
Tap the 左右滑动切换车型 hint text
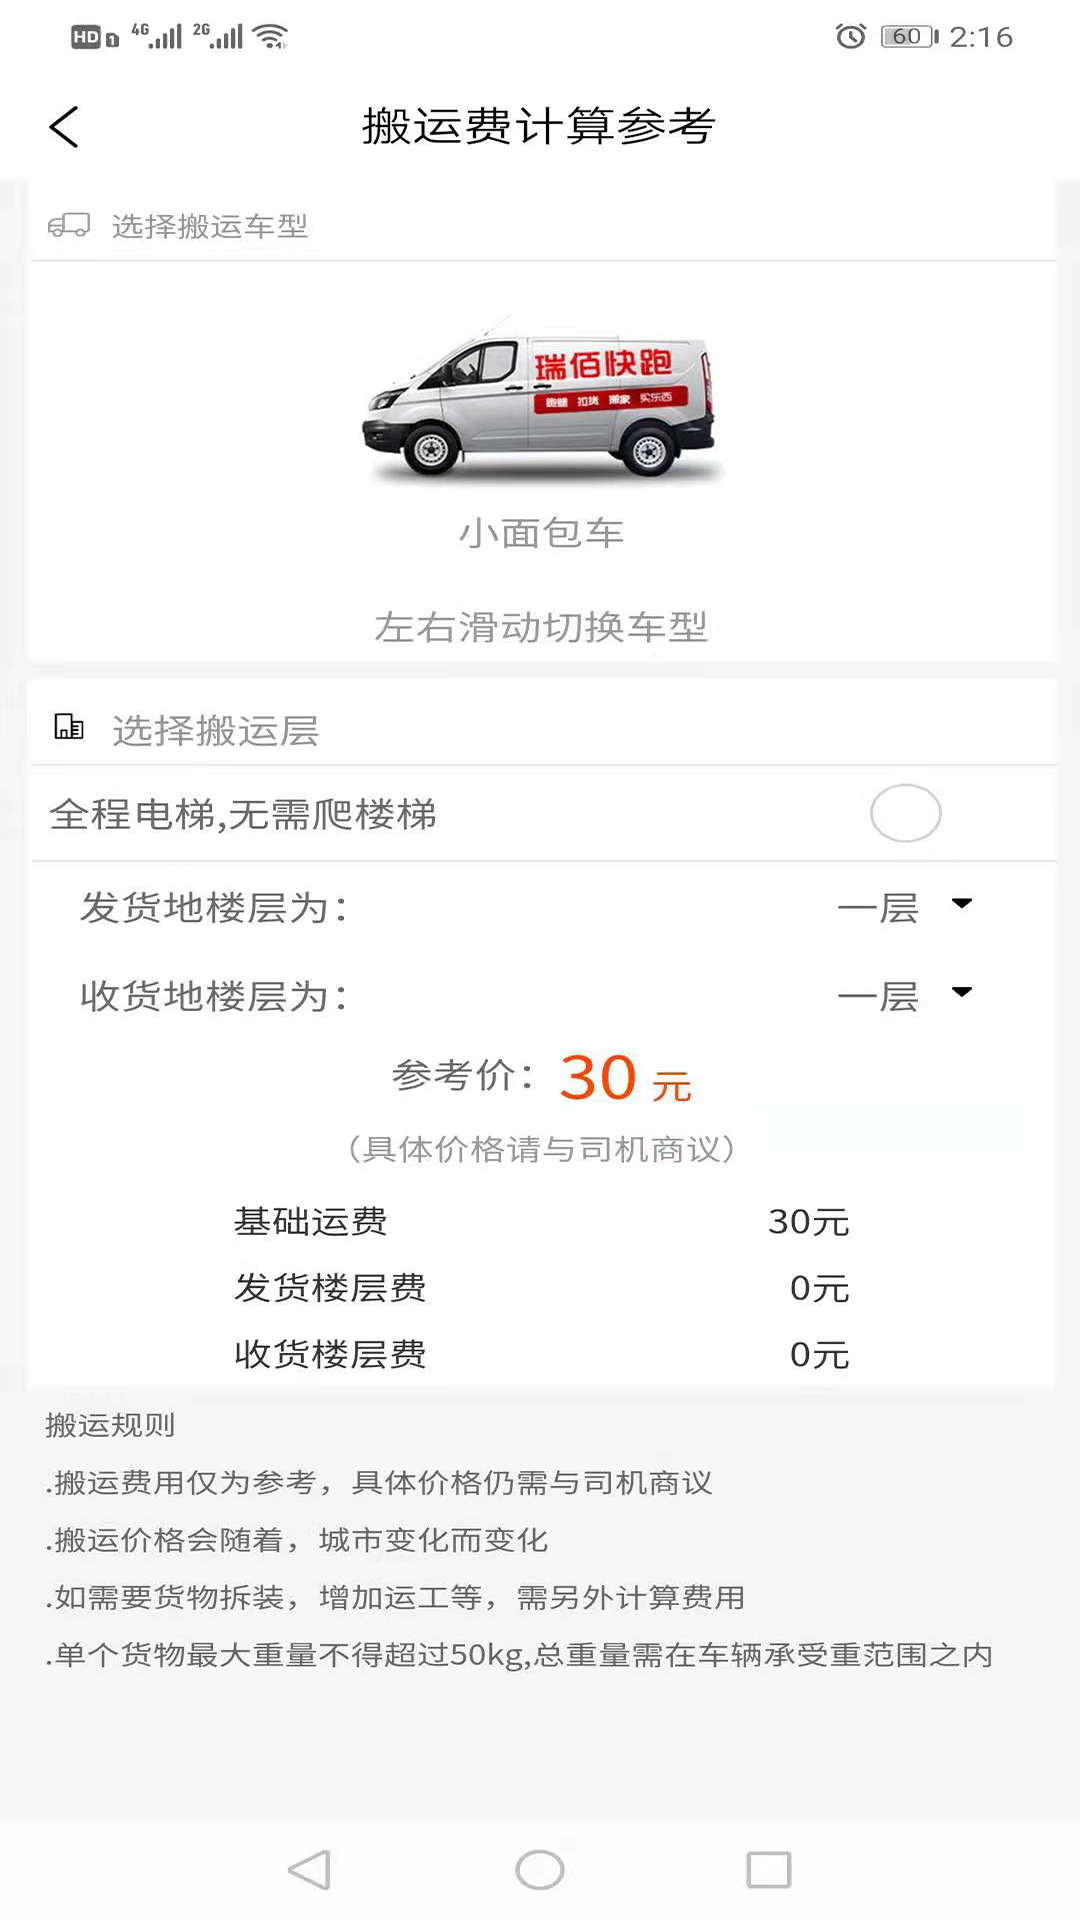[541, 627]
